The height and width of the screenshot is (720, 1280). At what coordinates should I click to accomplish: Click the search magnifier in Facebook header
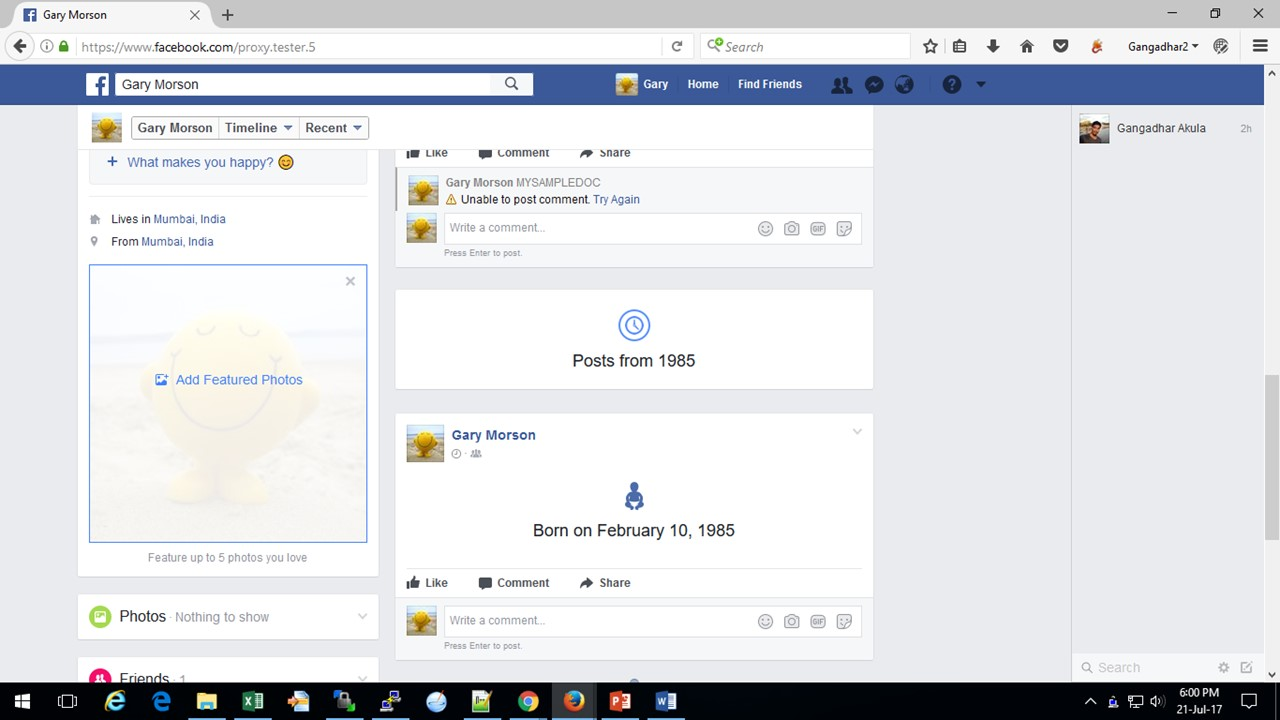(512, 84)
